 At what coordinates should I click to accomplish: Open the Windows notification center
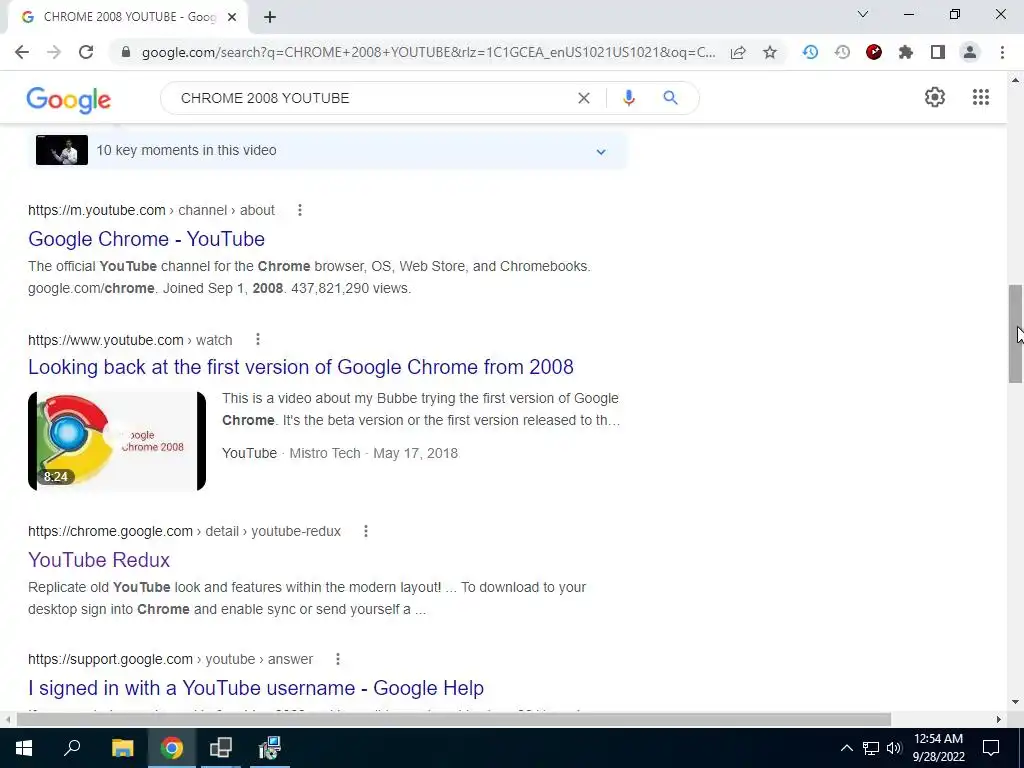pyautogui.click(x=991, y=748)
